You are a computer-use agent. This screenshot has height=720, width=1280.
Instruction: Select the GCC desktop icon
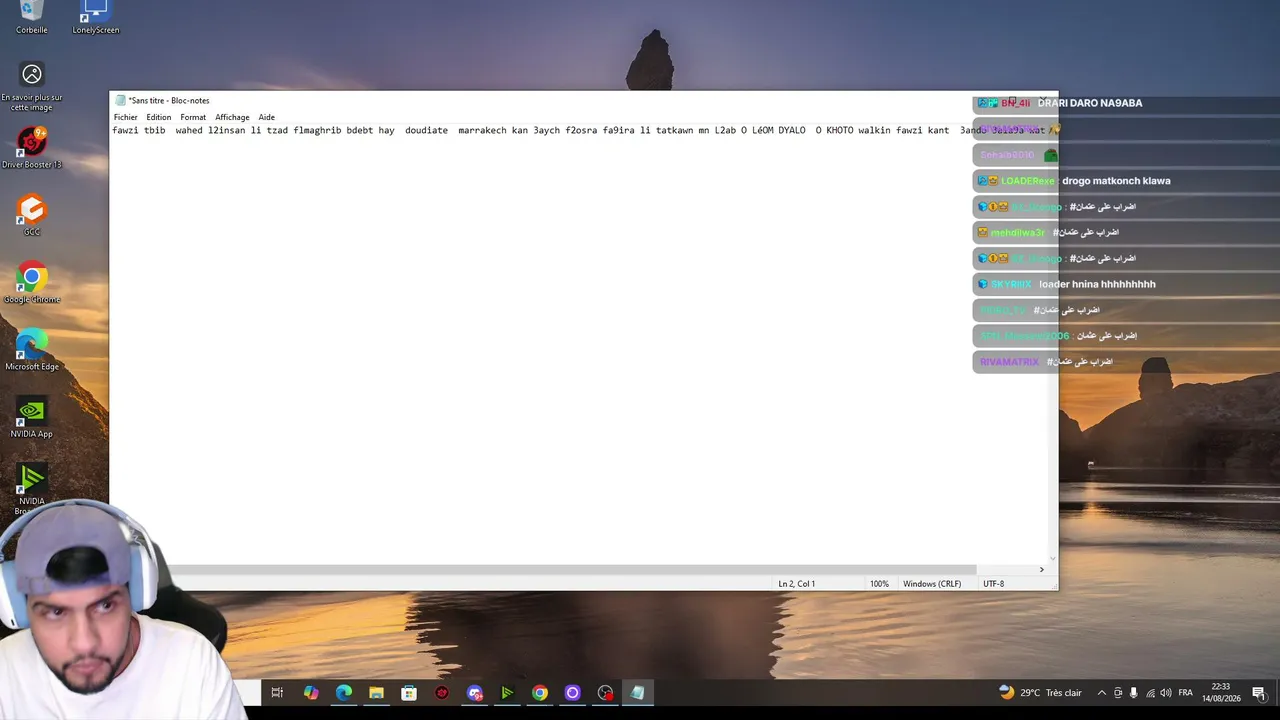(32, 215)
